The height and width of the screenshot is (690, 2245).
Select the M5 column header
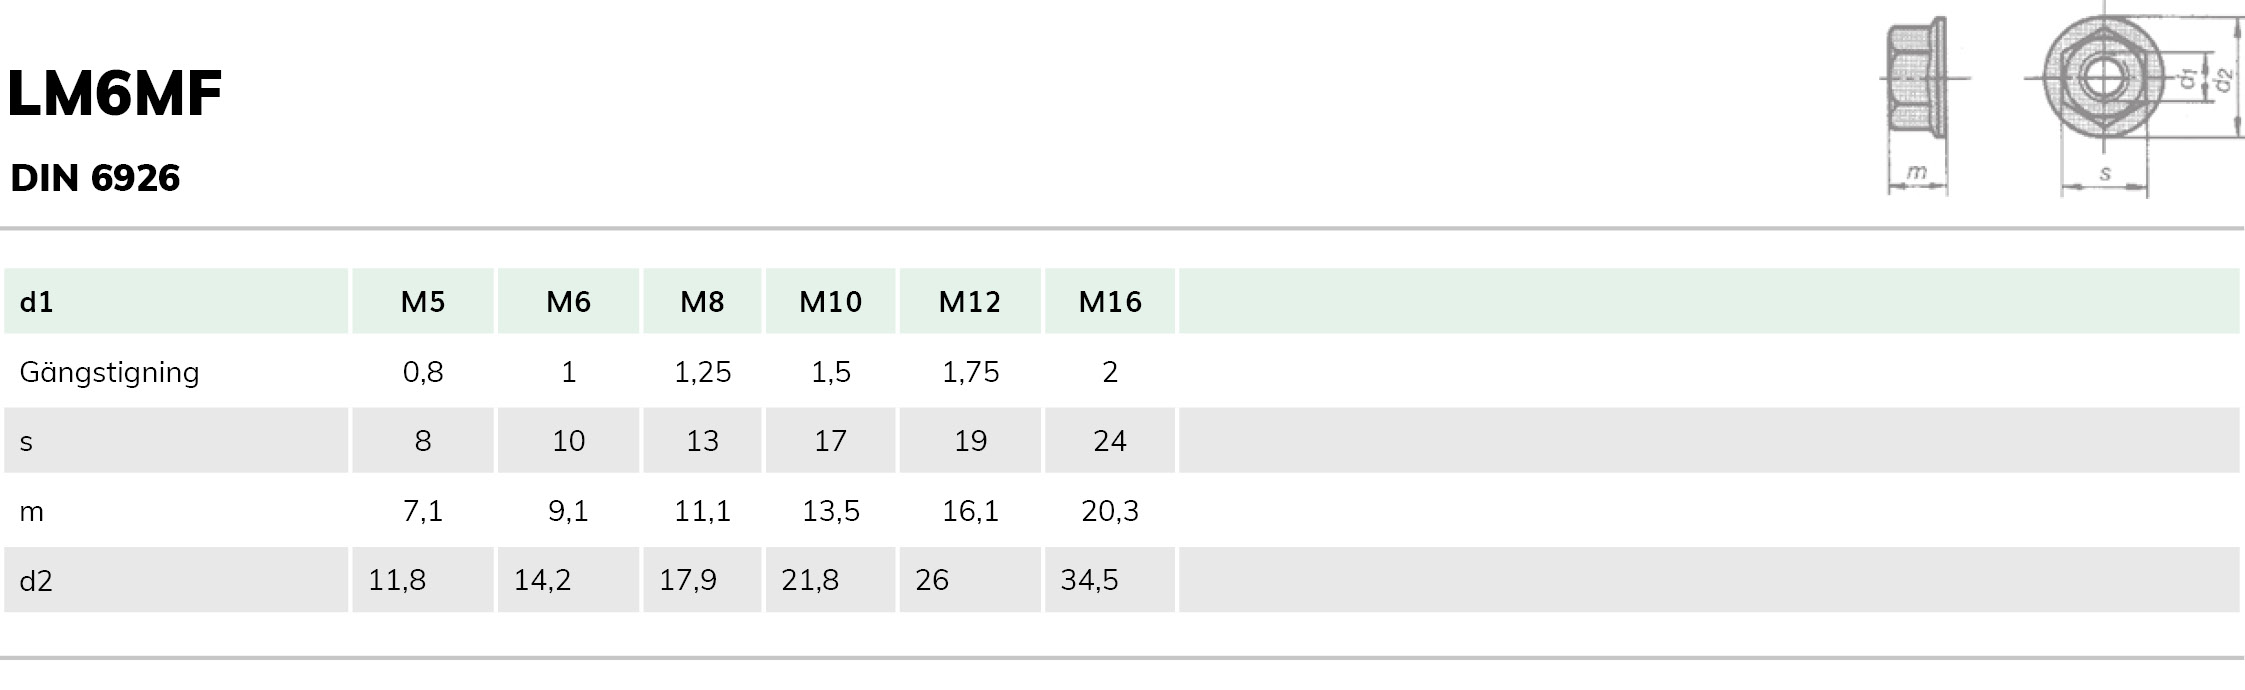point(423,301)
